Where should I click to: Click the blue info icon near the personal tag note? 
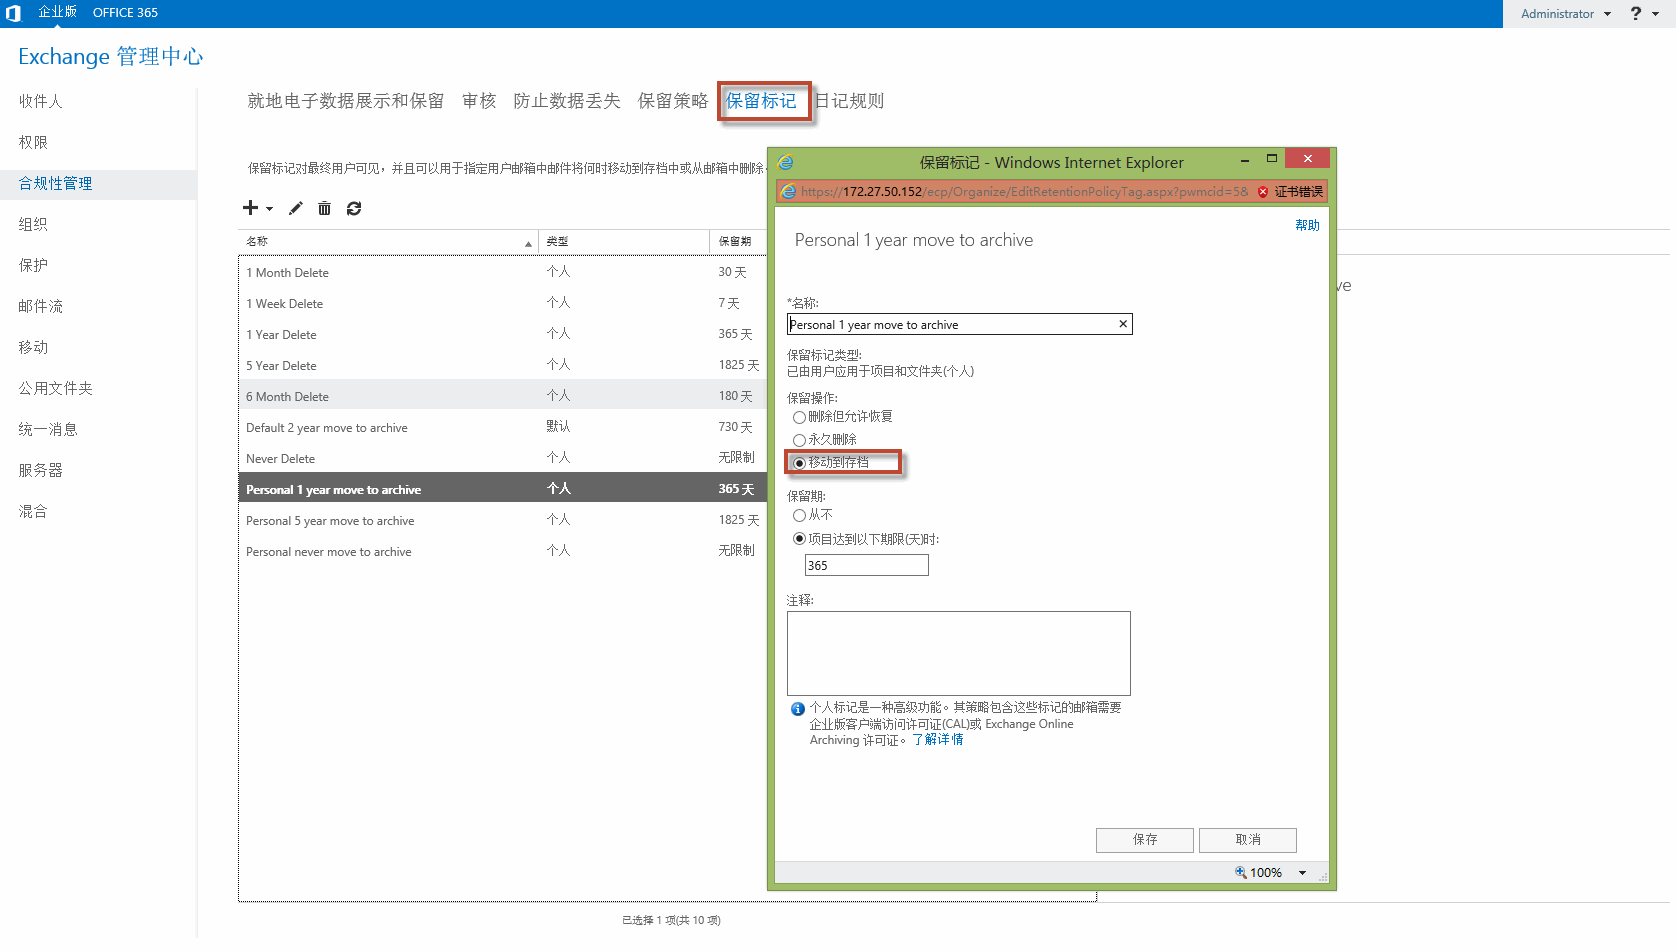(798, 709)
